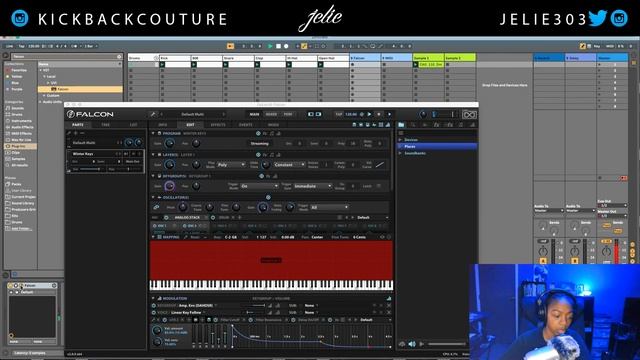Click the Ableton record button
Viewport: 640px width, 360px height.
(x=286, y=46)
